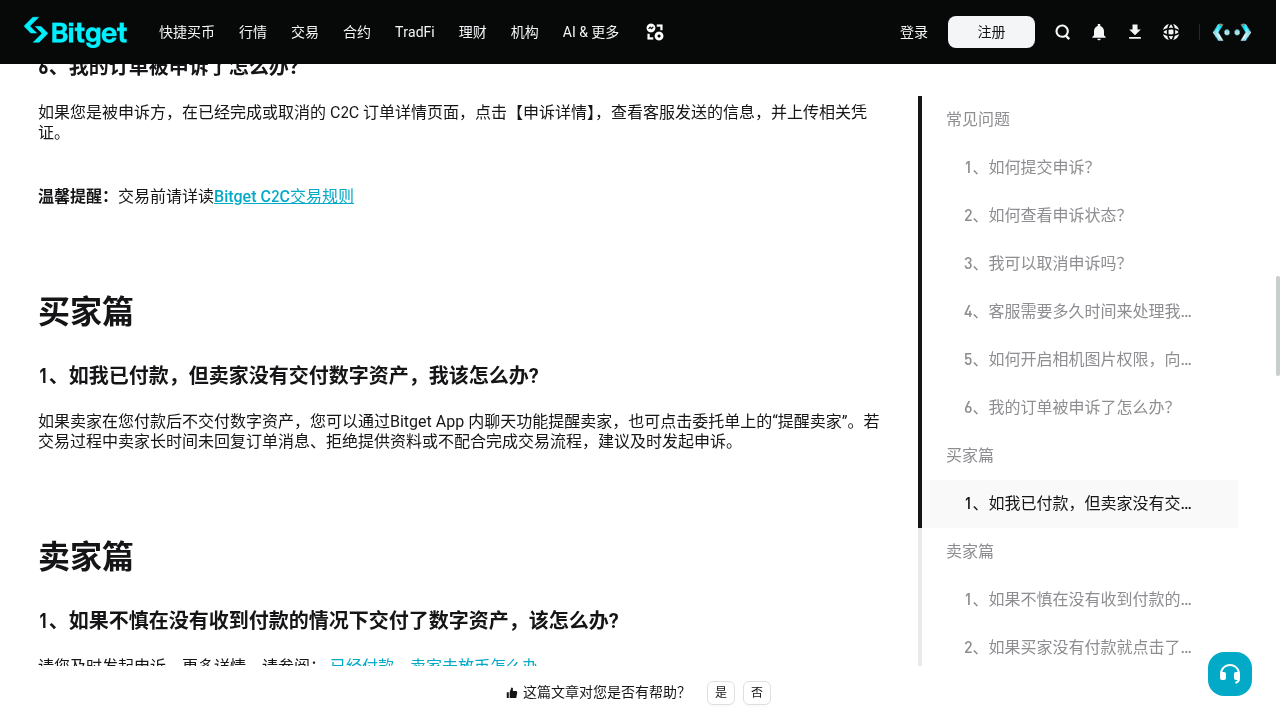Image resolution: width=1280 pixels, height=720 pixels.
Task: Open the notifications bell
Action: point(1099,32)
